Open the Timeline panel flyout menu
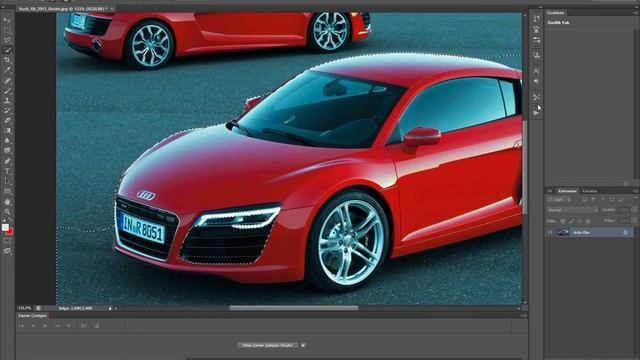 [524, 316]
